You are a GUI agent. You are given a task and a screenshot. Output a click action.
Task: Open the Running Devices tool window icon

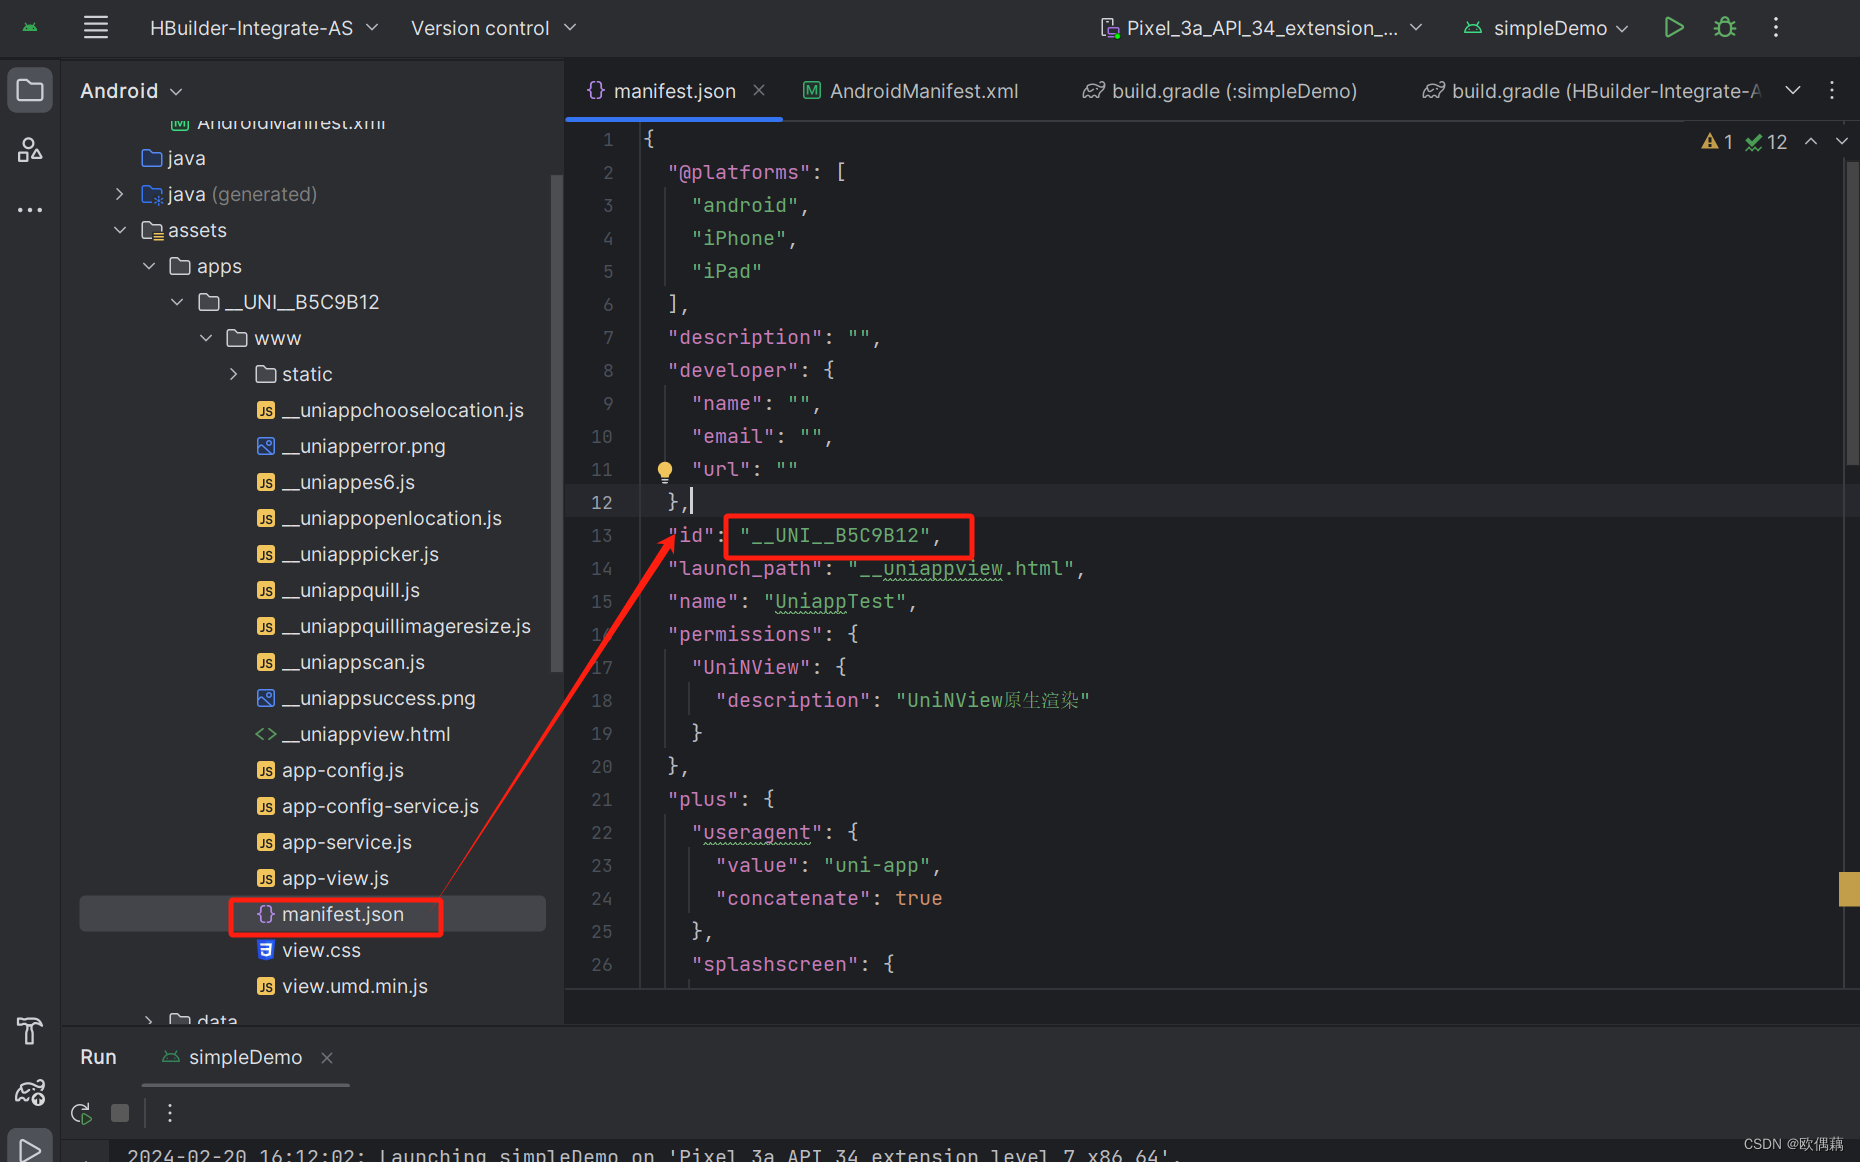click(x=30, y=1092)
